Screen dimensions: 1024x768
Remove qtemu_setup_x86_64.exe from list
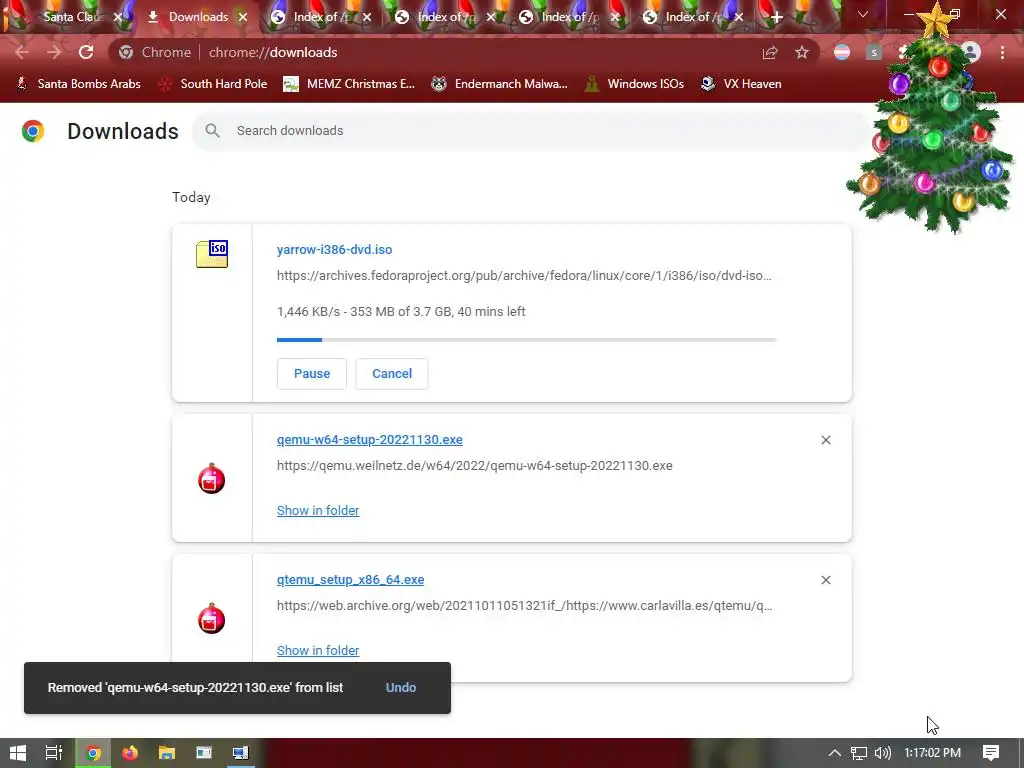point(825,580)
